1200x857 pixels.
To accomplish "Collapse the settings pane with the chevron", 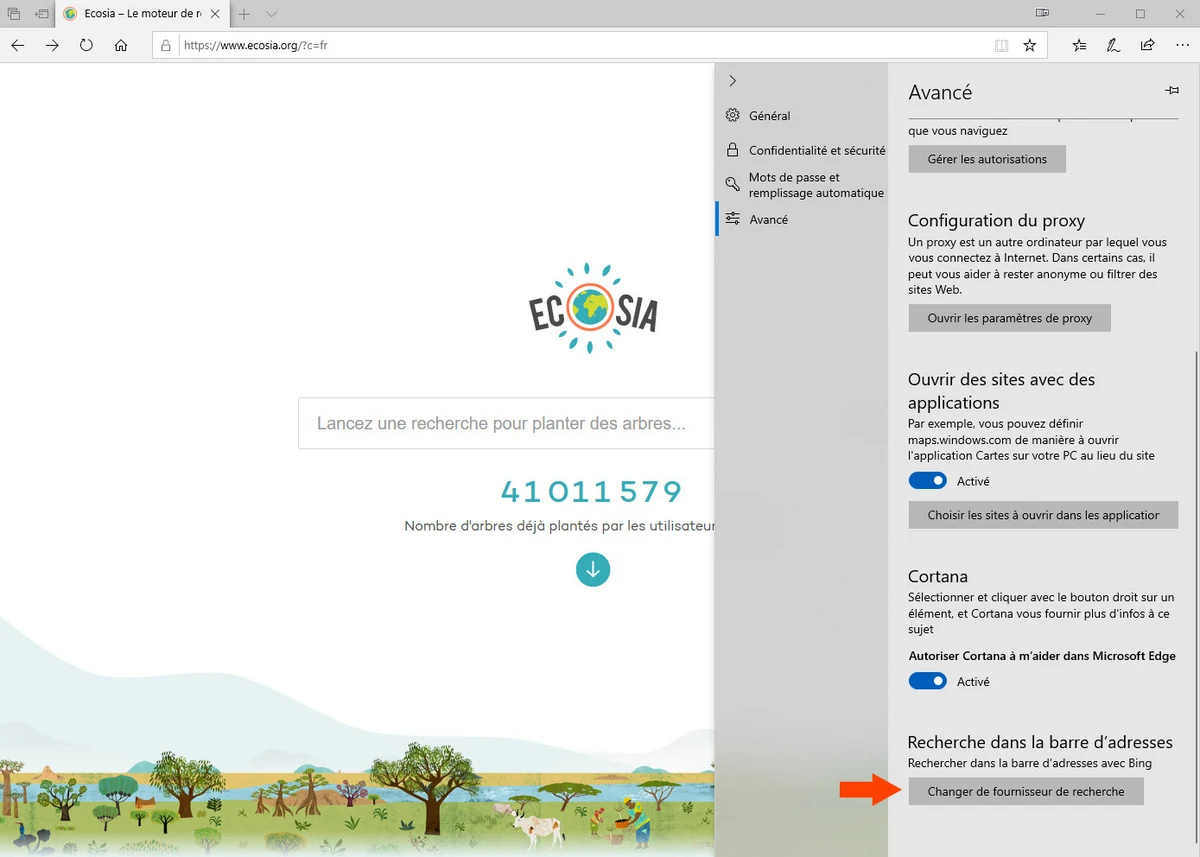I will [x=733, y=81].
